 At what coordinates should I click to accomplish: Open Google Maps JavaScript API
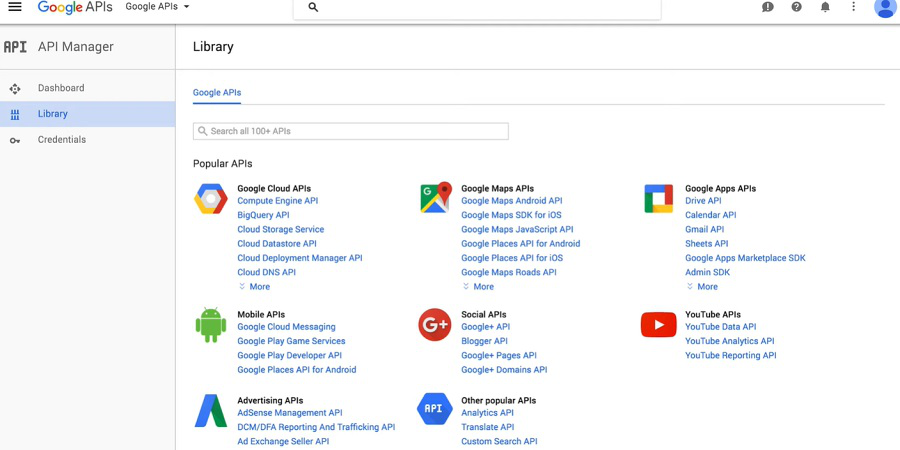[517, 230]
